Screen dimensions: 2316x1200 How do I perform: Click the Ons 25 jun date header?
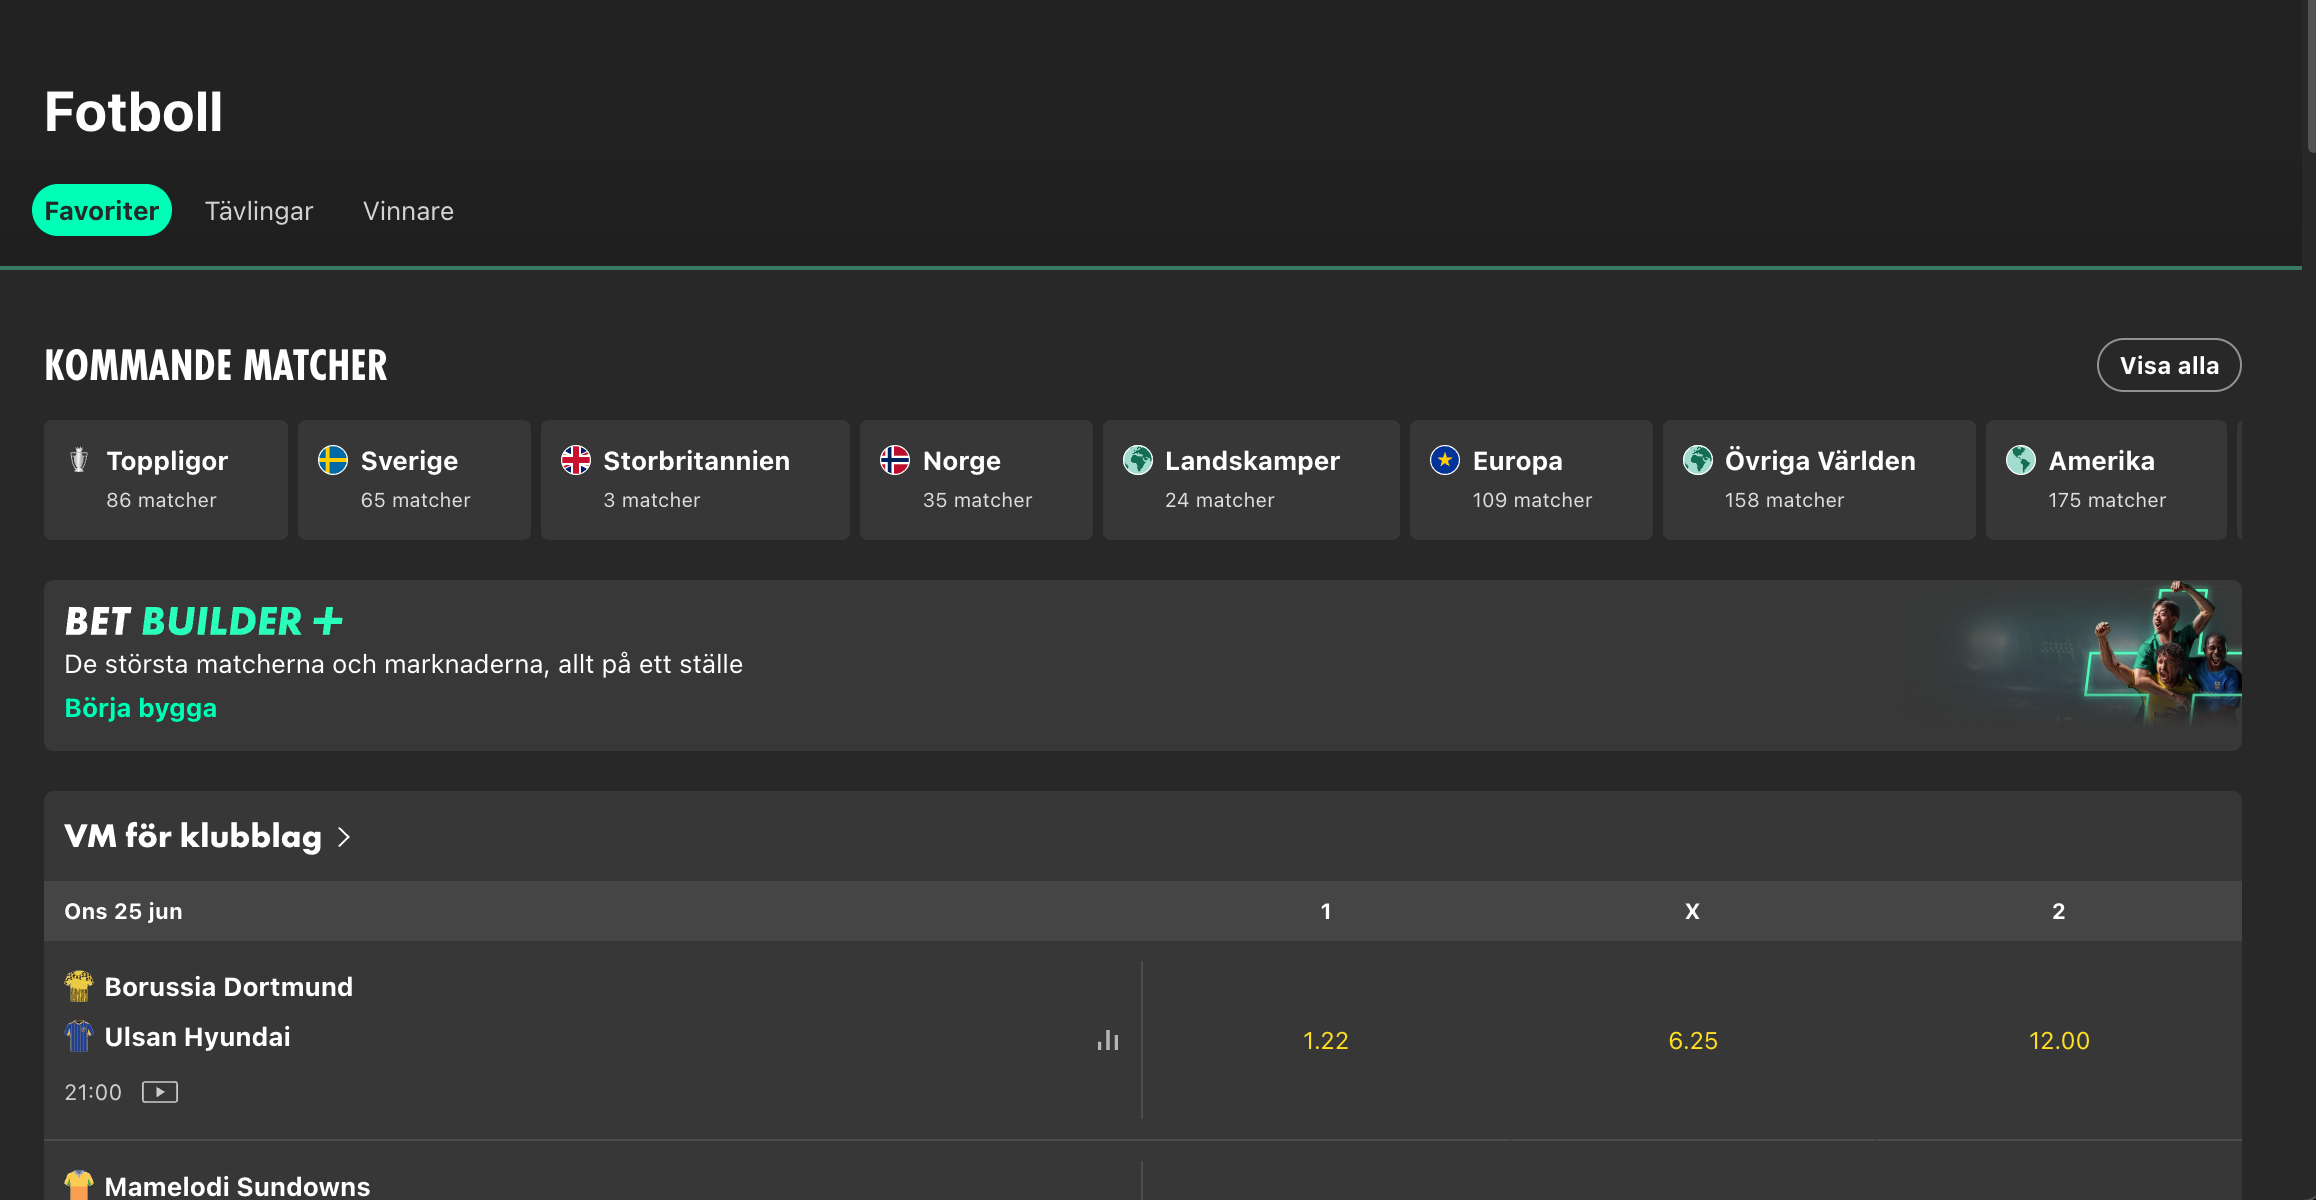(x=123, y=911)
